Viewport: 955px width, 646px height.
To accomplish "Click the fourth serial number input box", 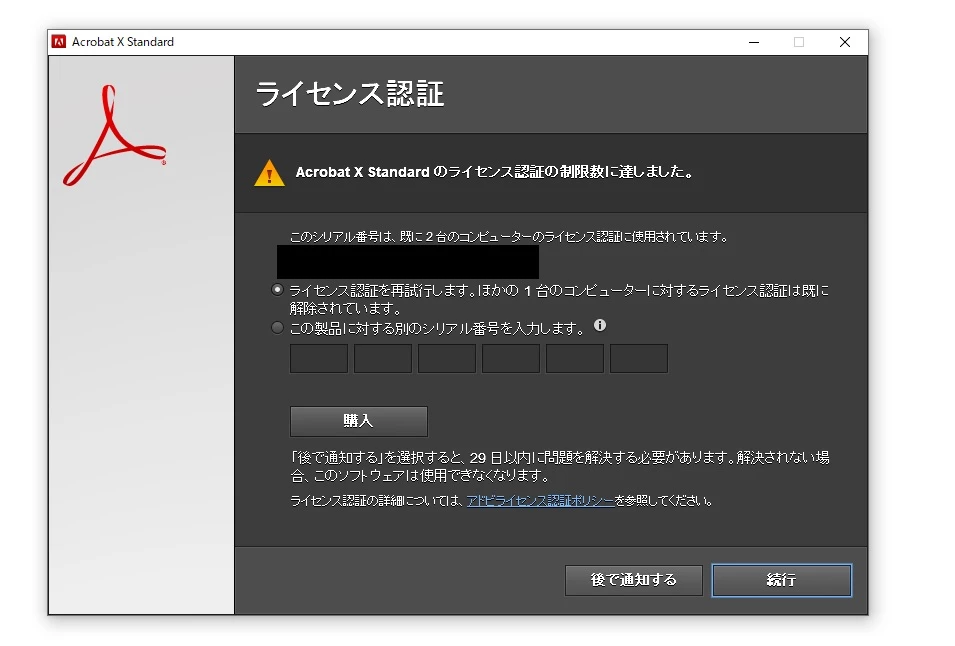I will [510, 358].
